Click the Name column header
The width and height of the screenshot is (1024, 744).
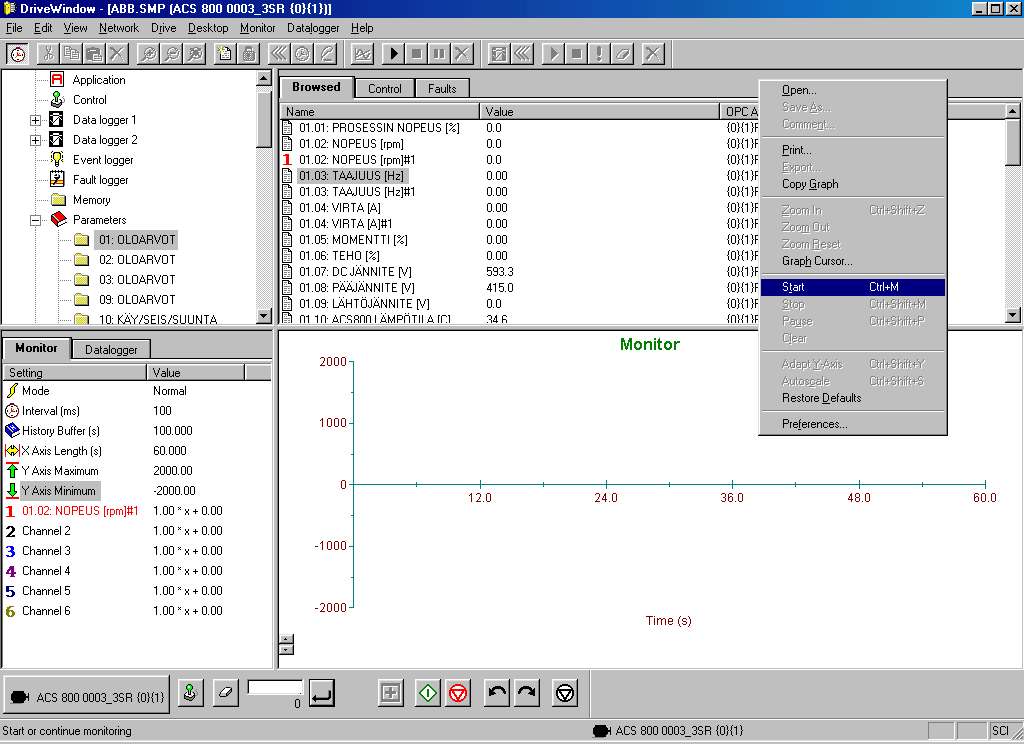tap(380, 112)
